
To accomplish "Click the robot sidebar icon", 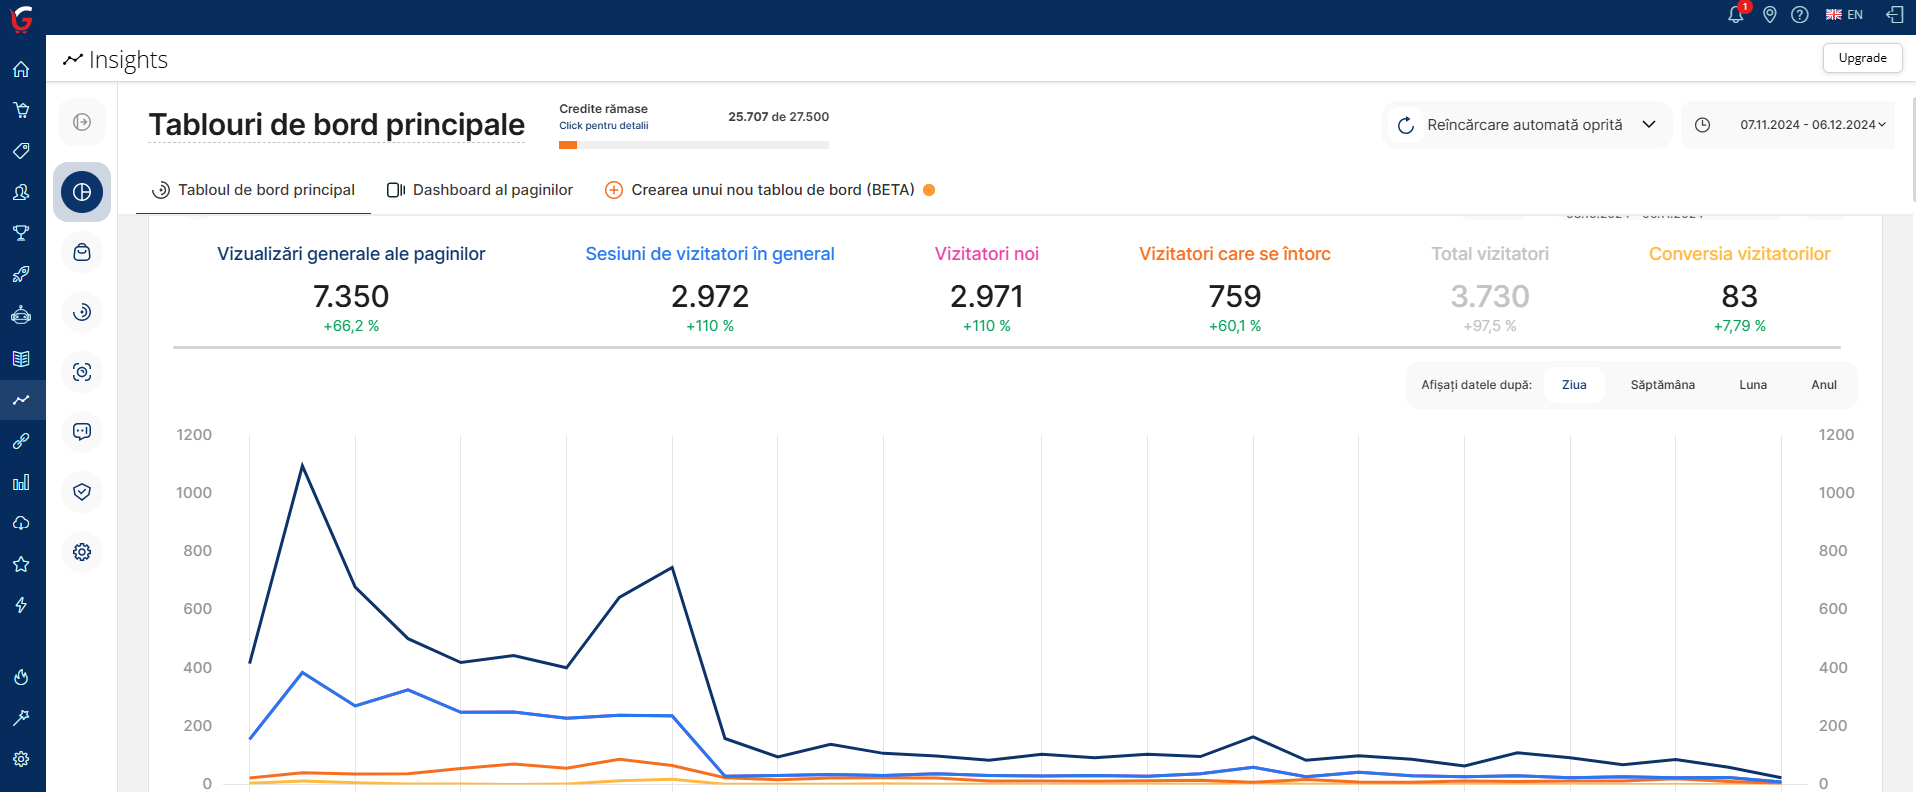I will tap(21, 315).
